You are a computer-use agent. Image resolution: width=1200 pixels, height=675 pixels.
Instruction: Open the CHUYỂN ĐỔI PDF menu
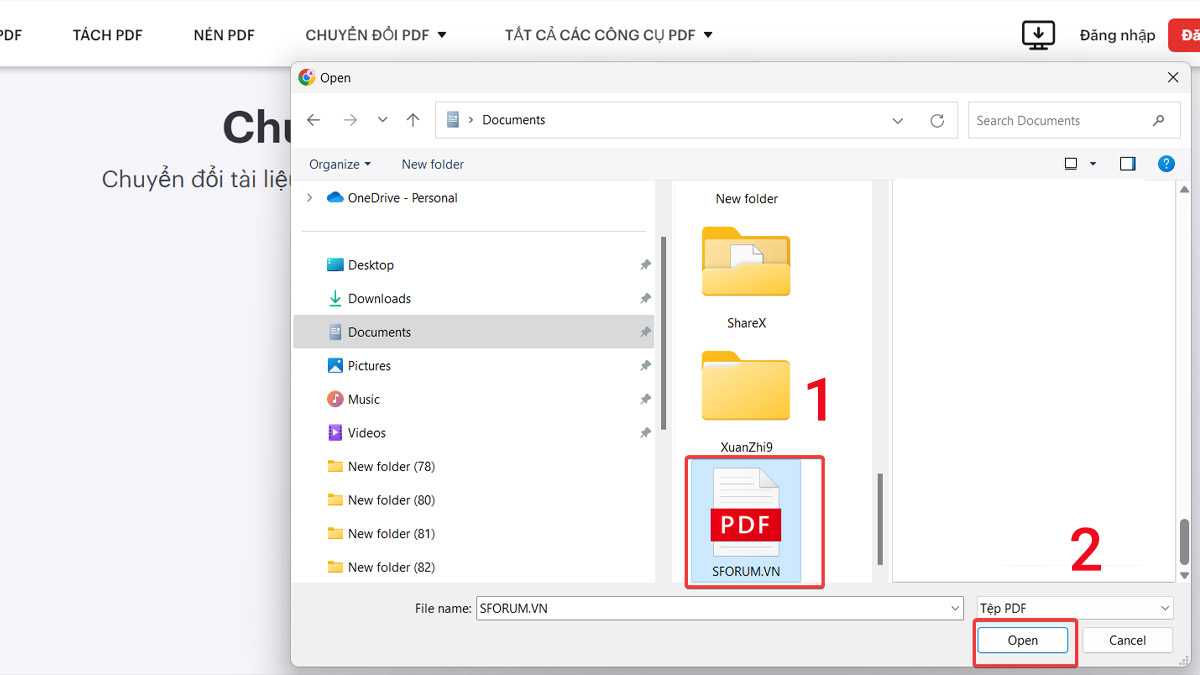pos(376,35)
